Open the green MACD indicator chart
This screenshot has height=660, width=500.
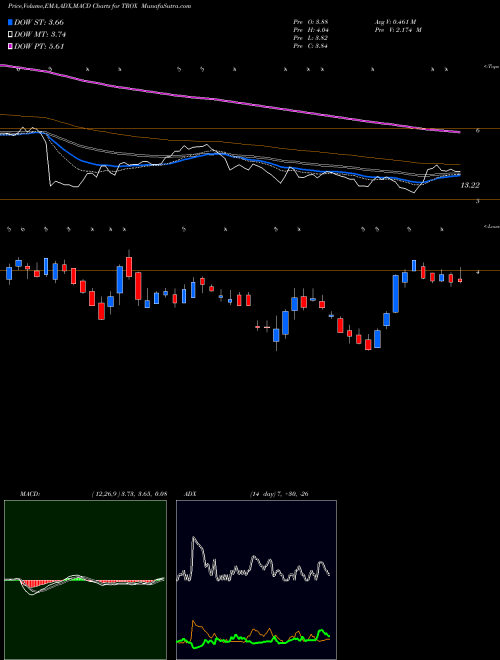click(85, 580)
